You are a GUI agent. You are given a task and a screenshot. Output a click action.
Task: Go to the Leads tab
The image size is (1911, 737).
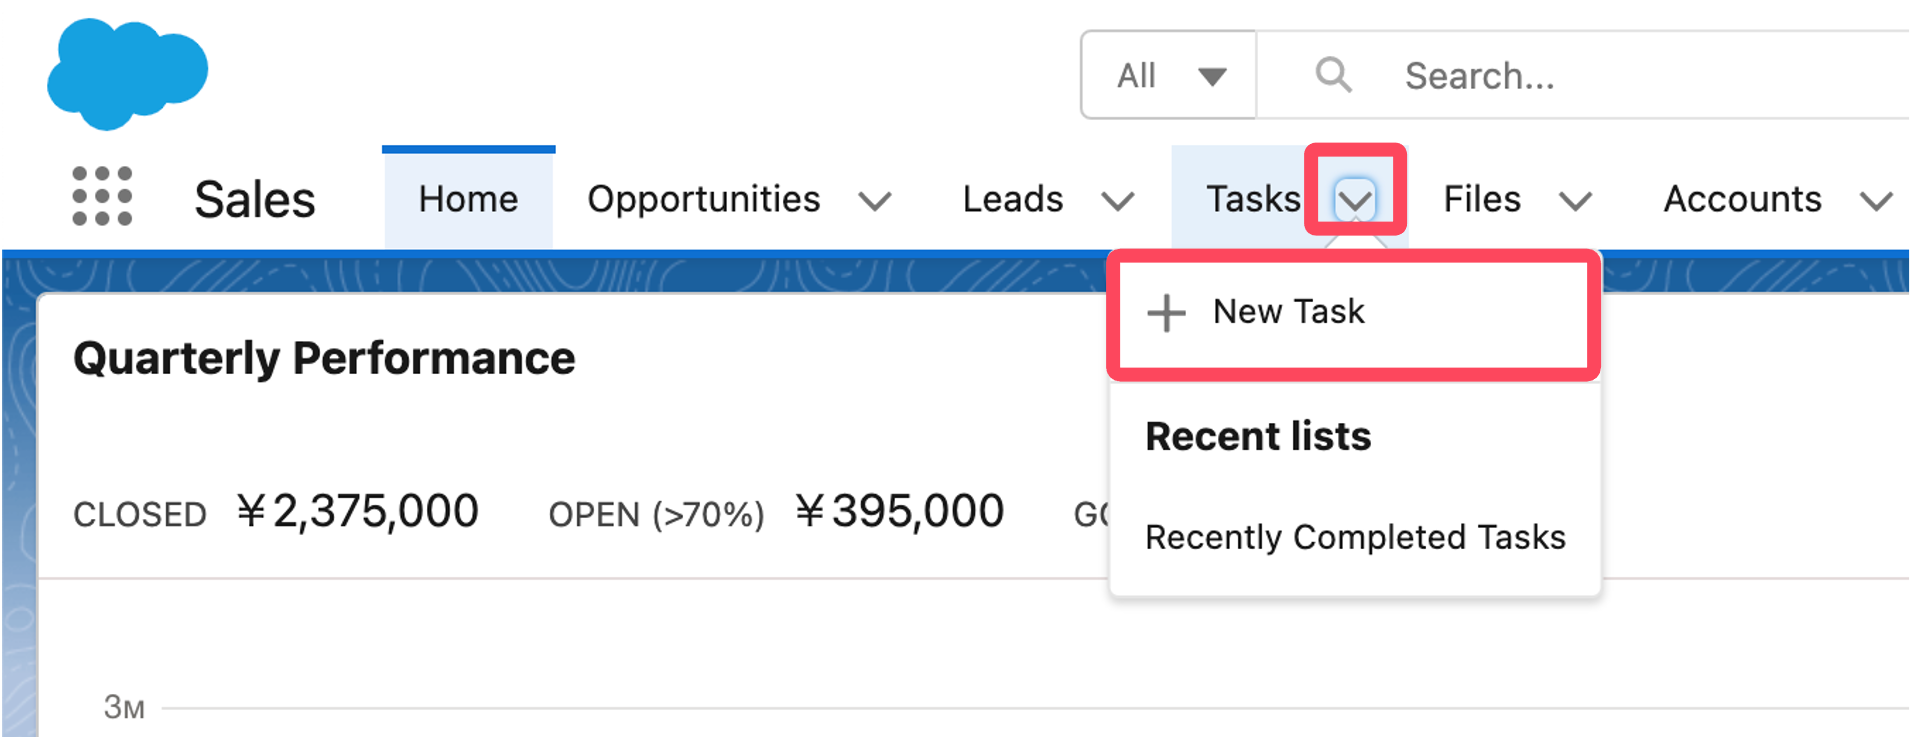coord(1012,199)
